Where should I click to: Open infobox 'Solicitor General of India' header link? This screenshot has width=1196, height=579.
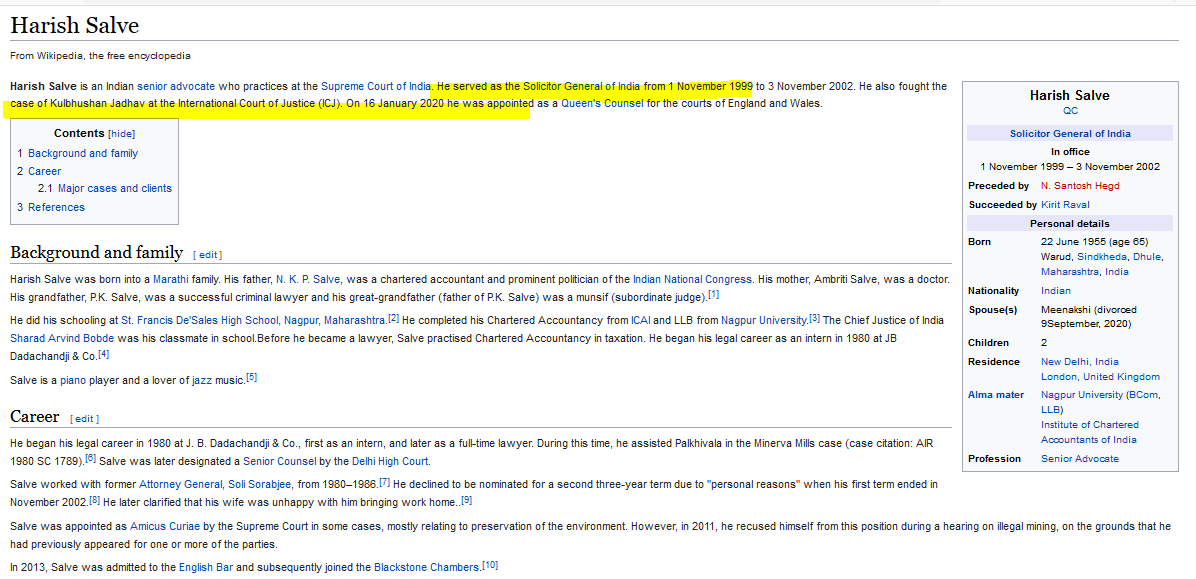click(x=1070, y=133)
